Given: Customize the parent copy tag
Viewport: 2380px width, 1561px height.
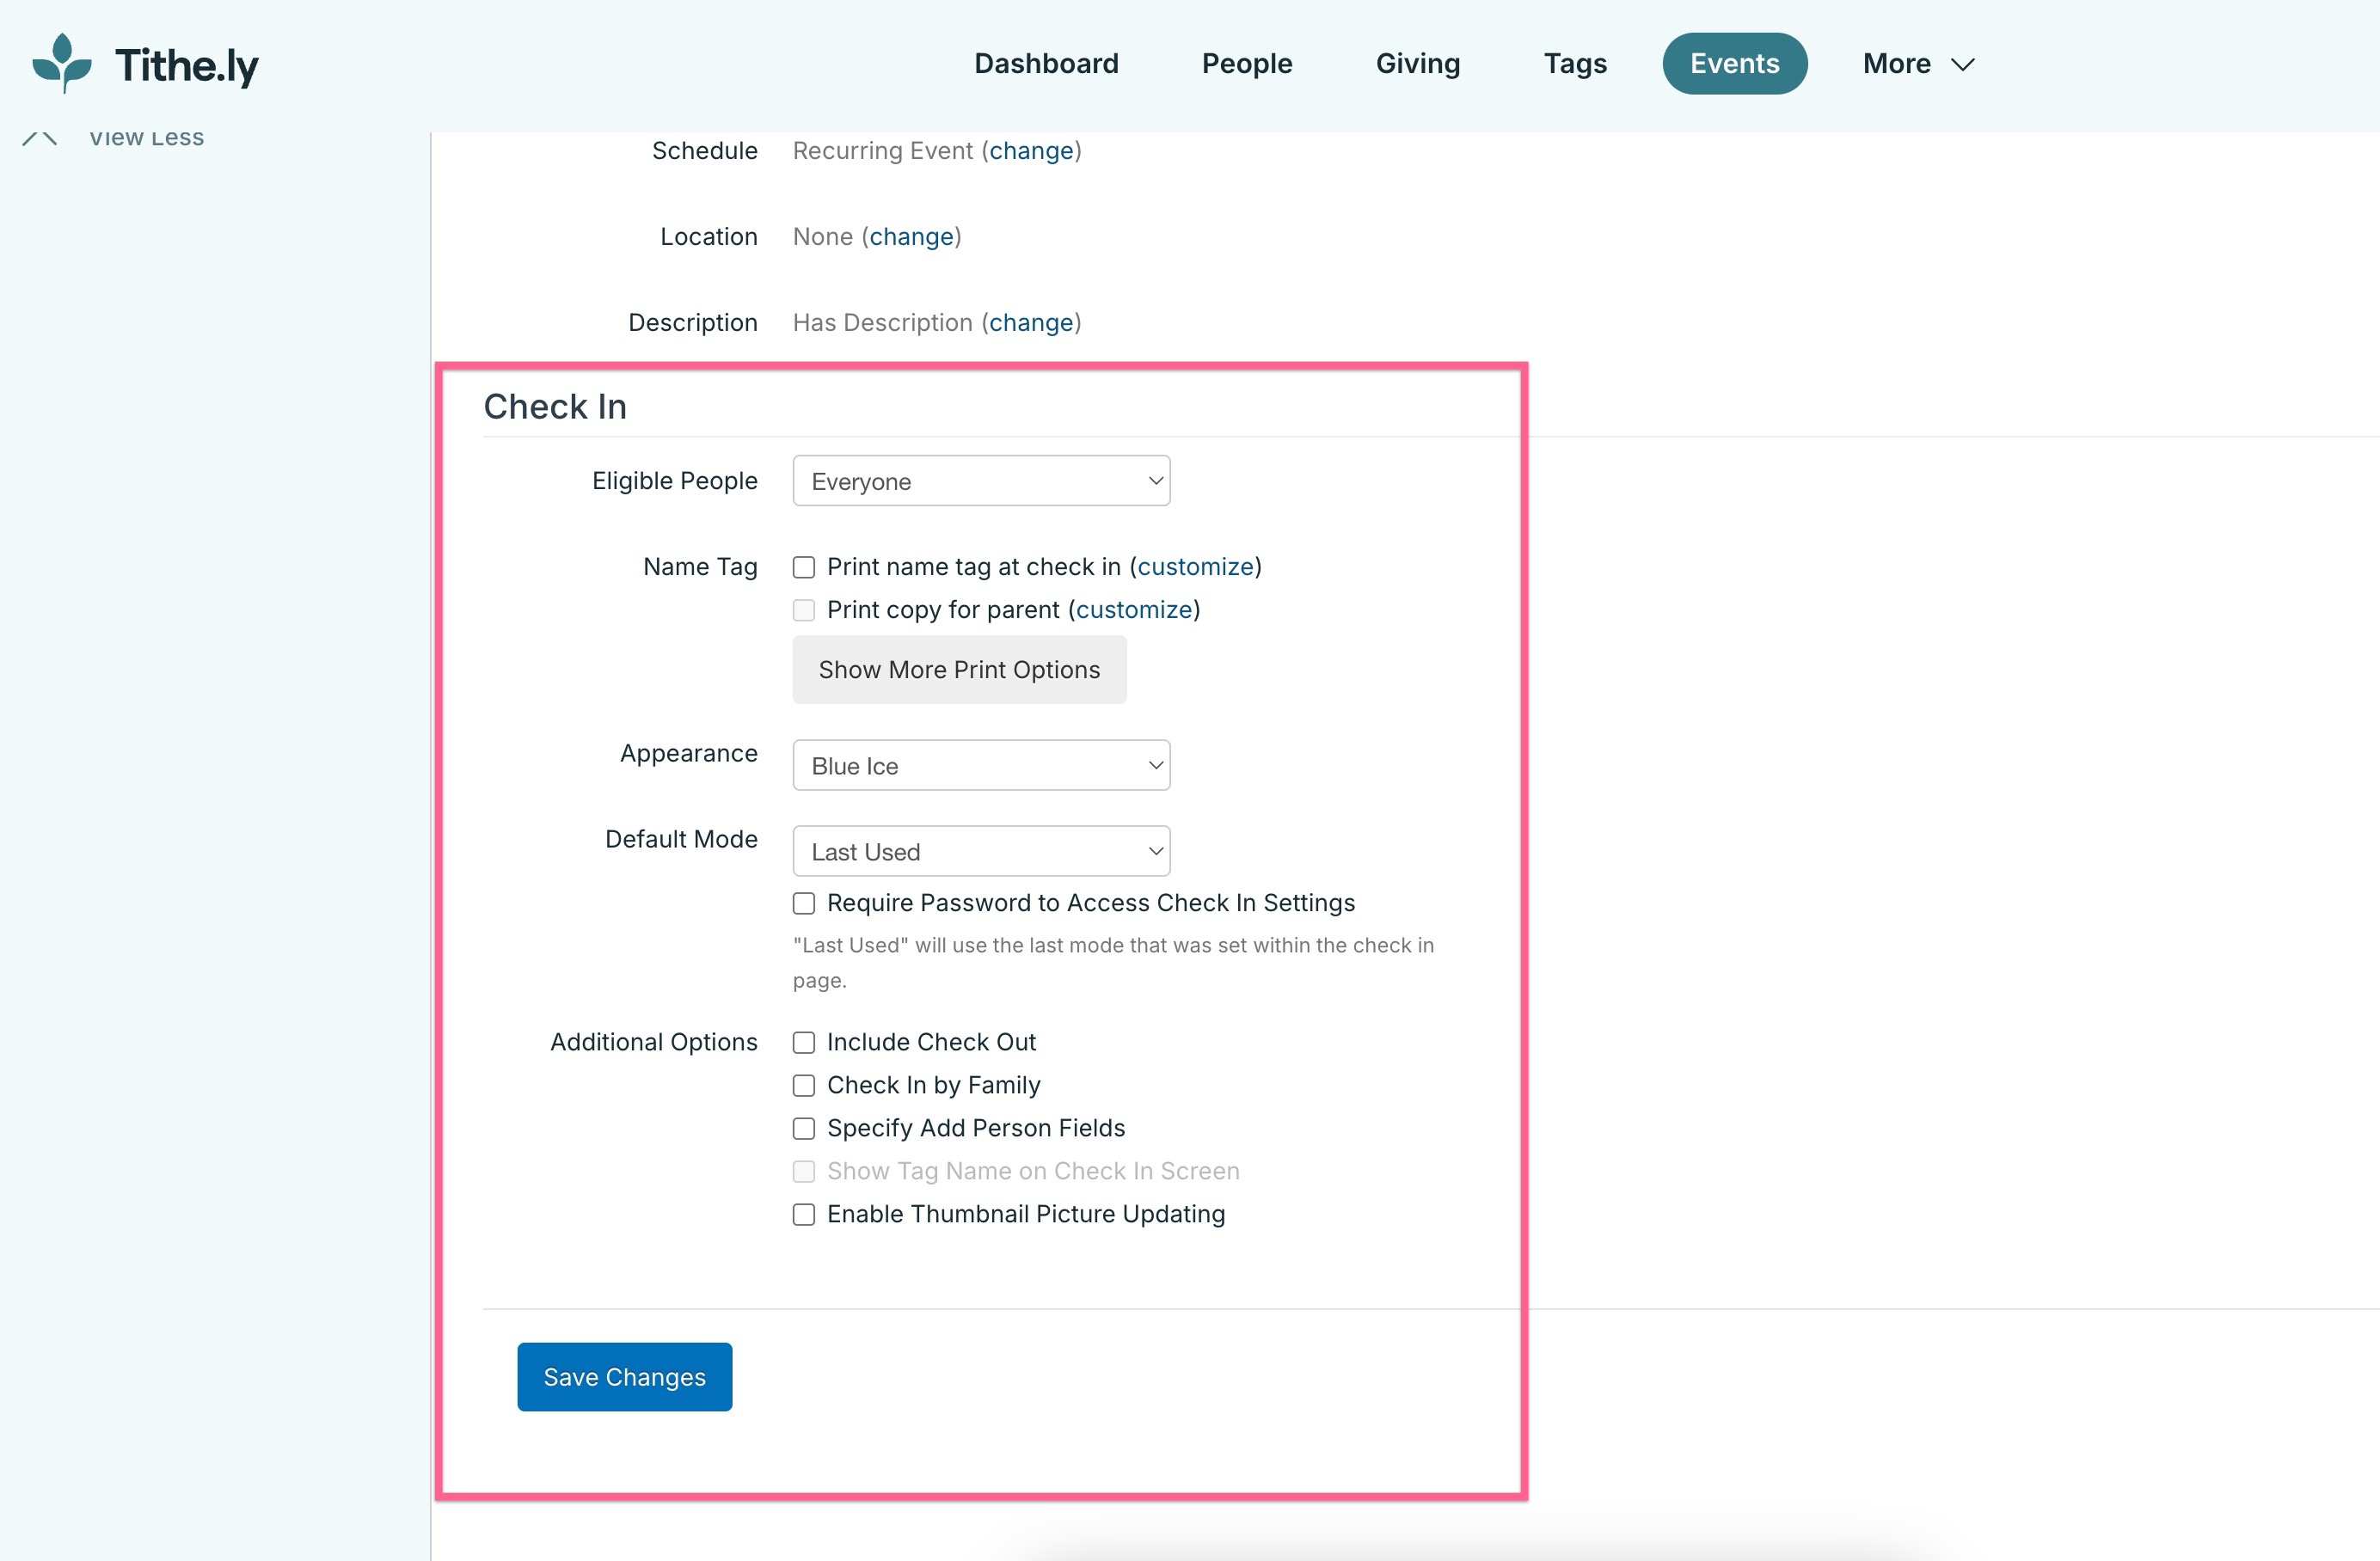Looking at the screenshot, I should (x=1134, y=610).
